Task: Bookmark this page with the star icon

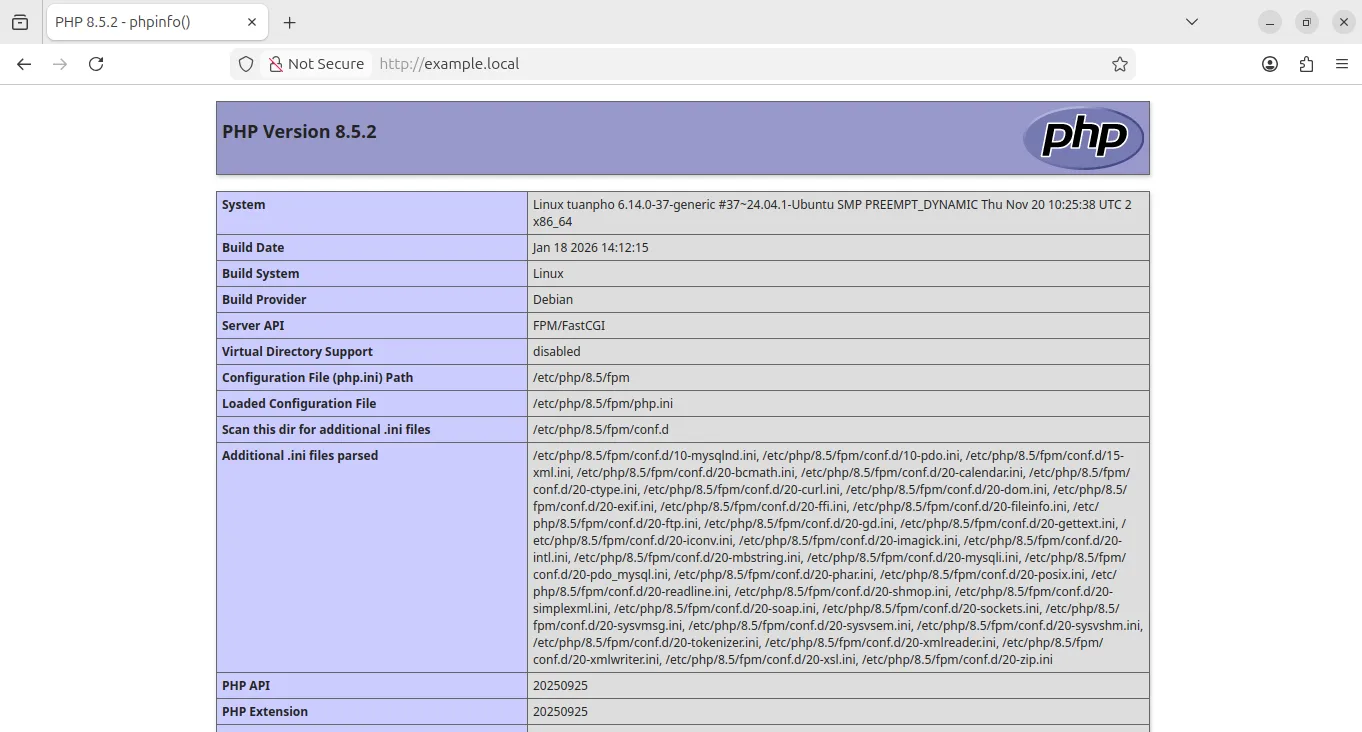Action: click(1119, 63)
